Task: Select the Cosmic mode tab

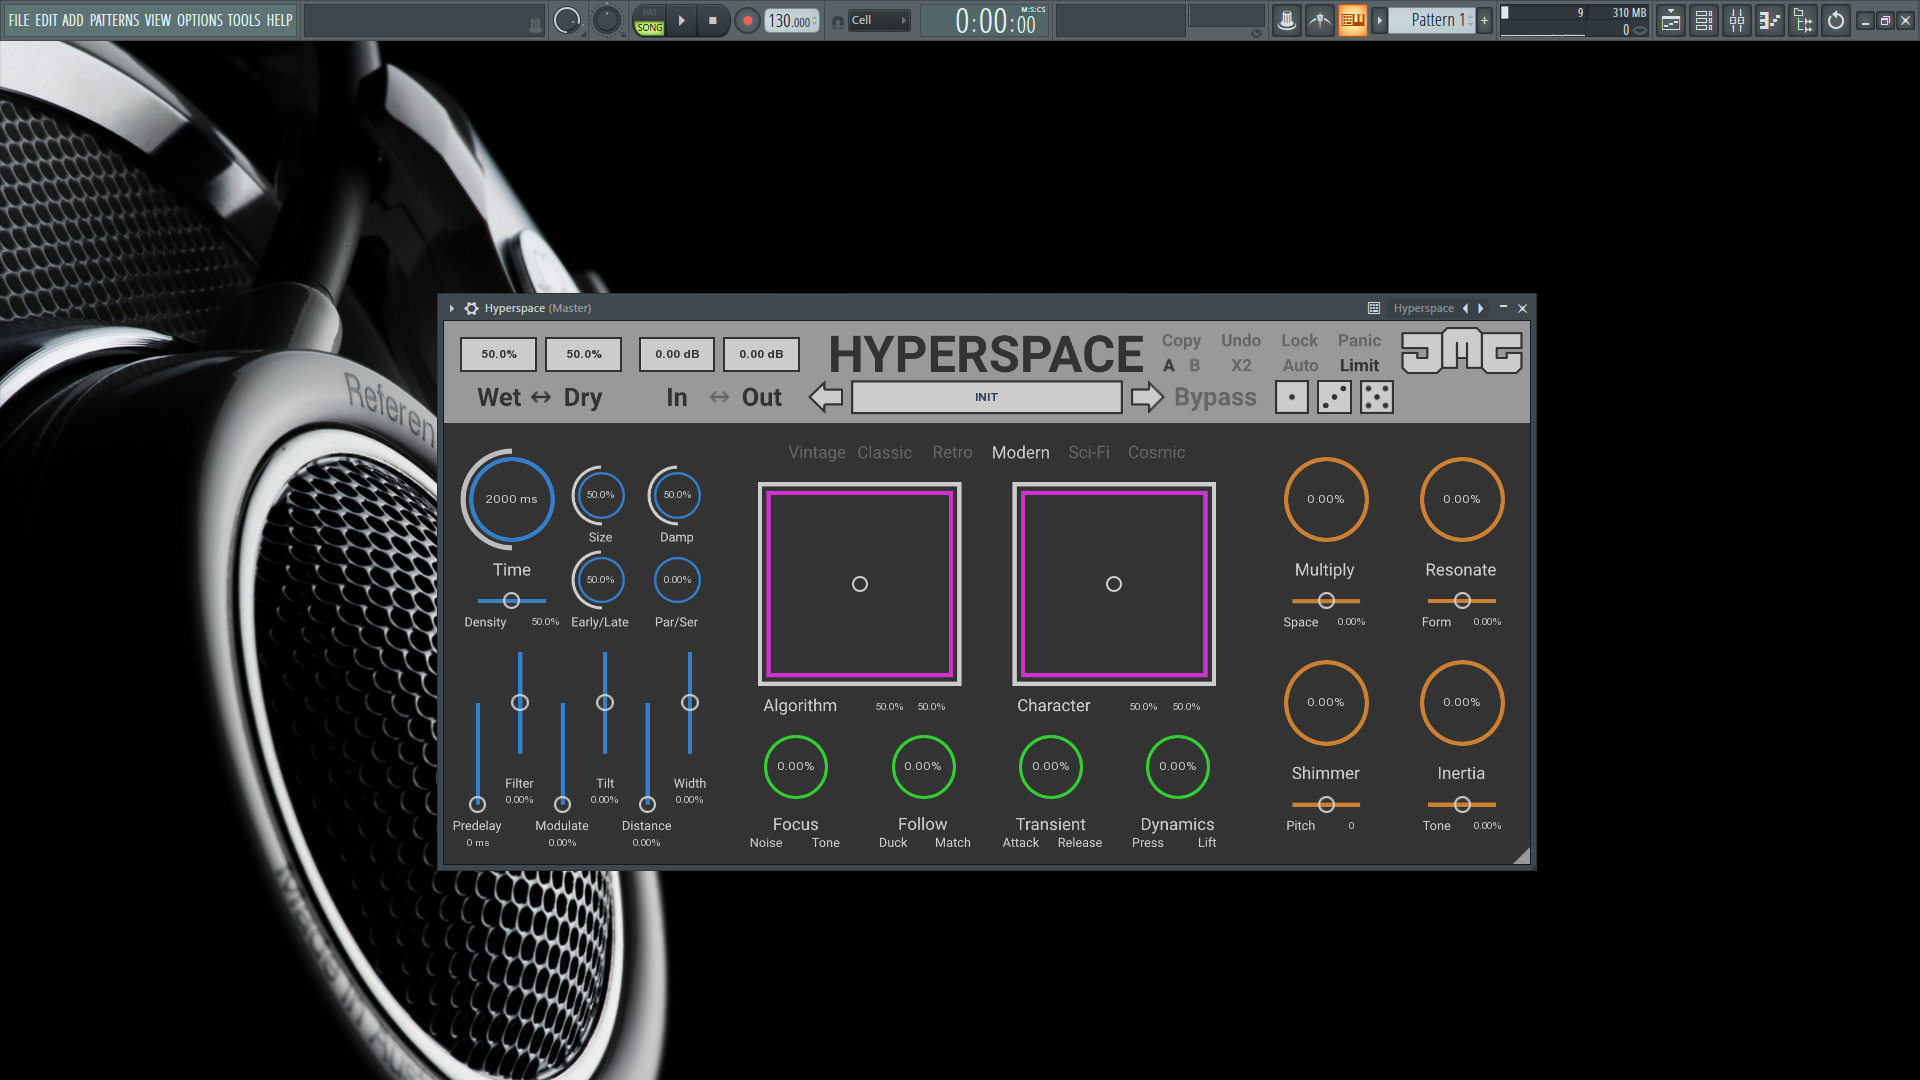Action: tap(1156, 453)
